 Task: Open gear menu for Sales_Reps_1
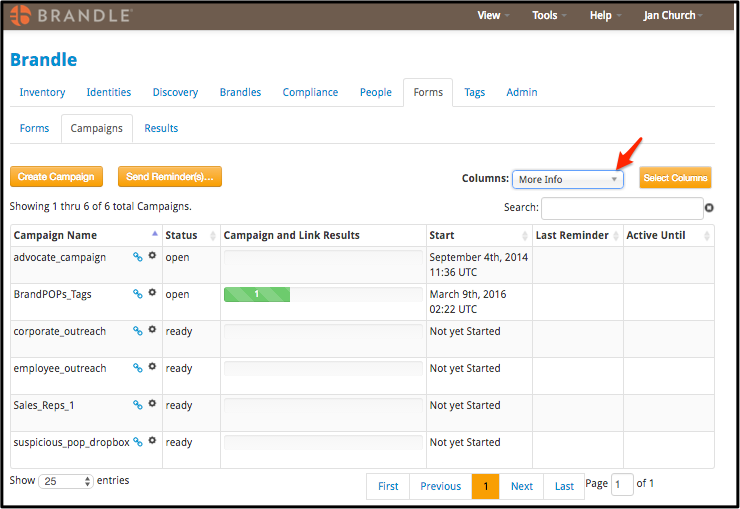152,403
